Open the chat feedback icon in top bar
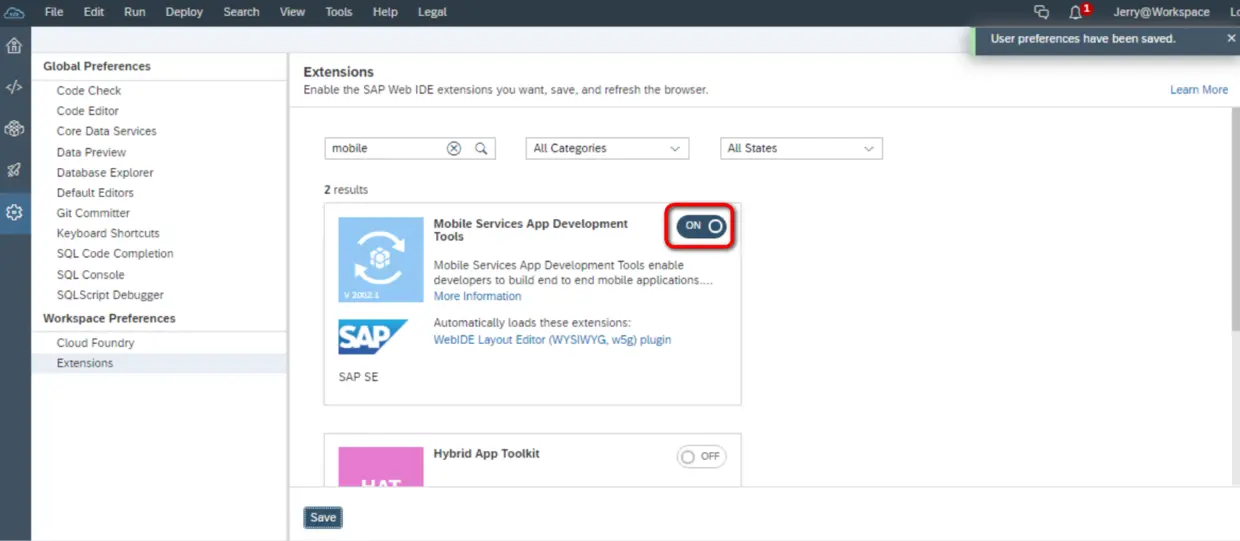 pos(1042,12)
